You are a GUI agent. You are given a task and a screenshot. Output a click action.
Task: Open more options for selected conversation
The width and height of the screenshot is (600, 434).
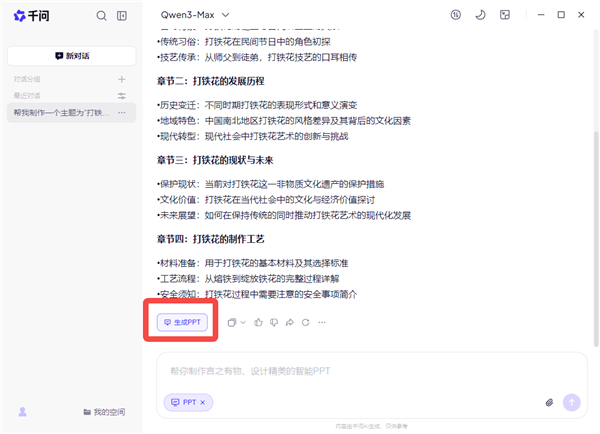(x=122, y=113)
